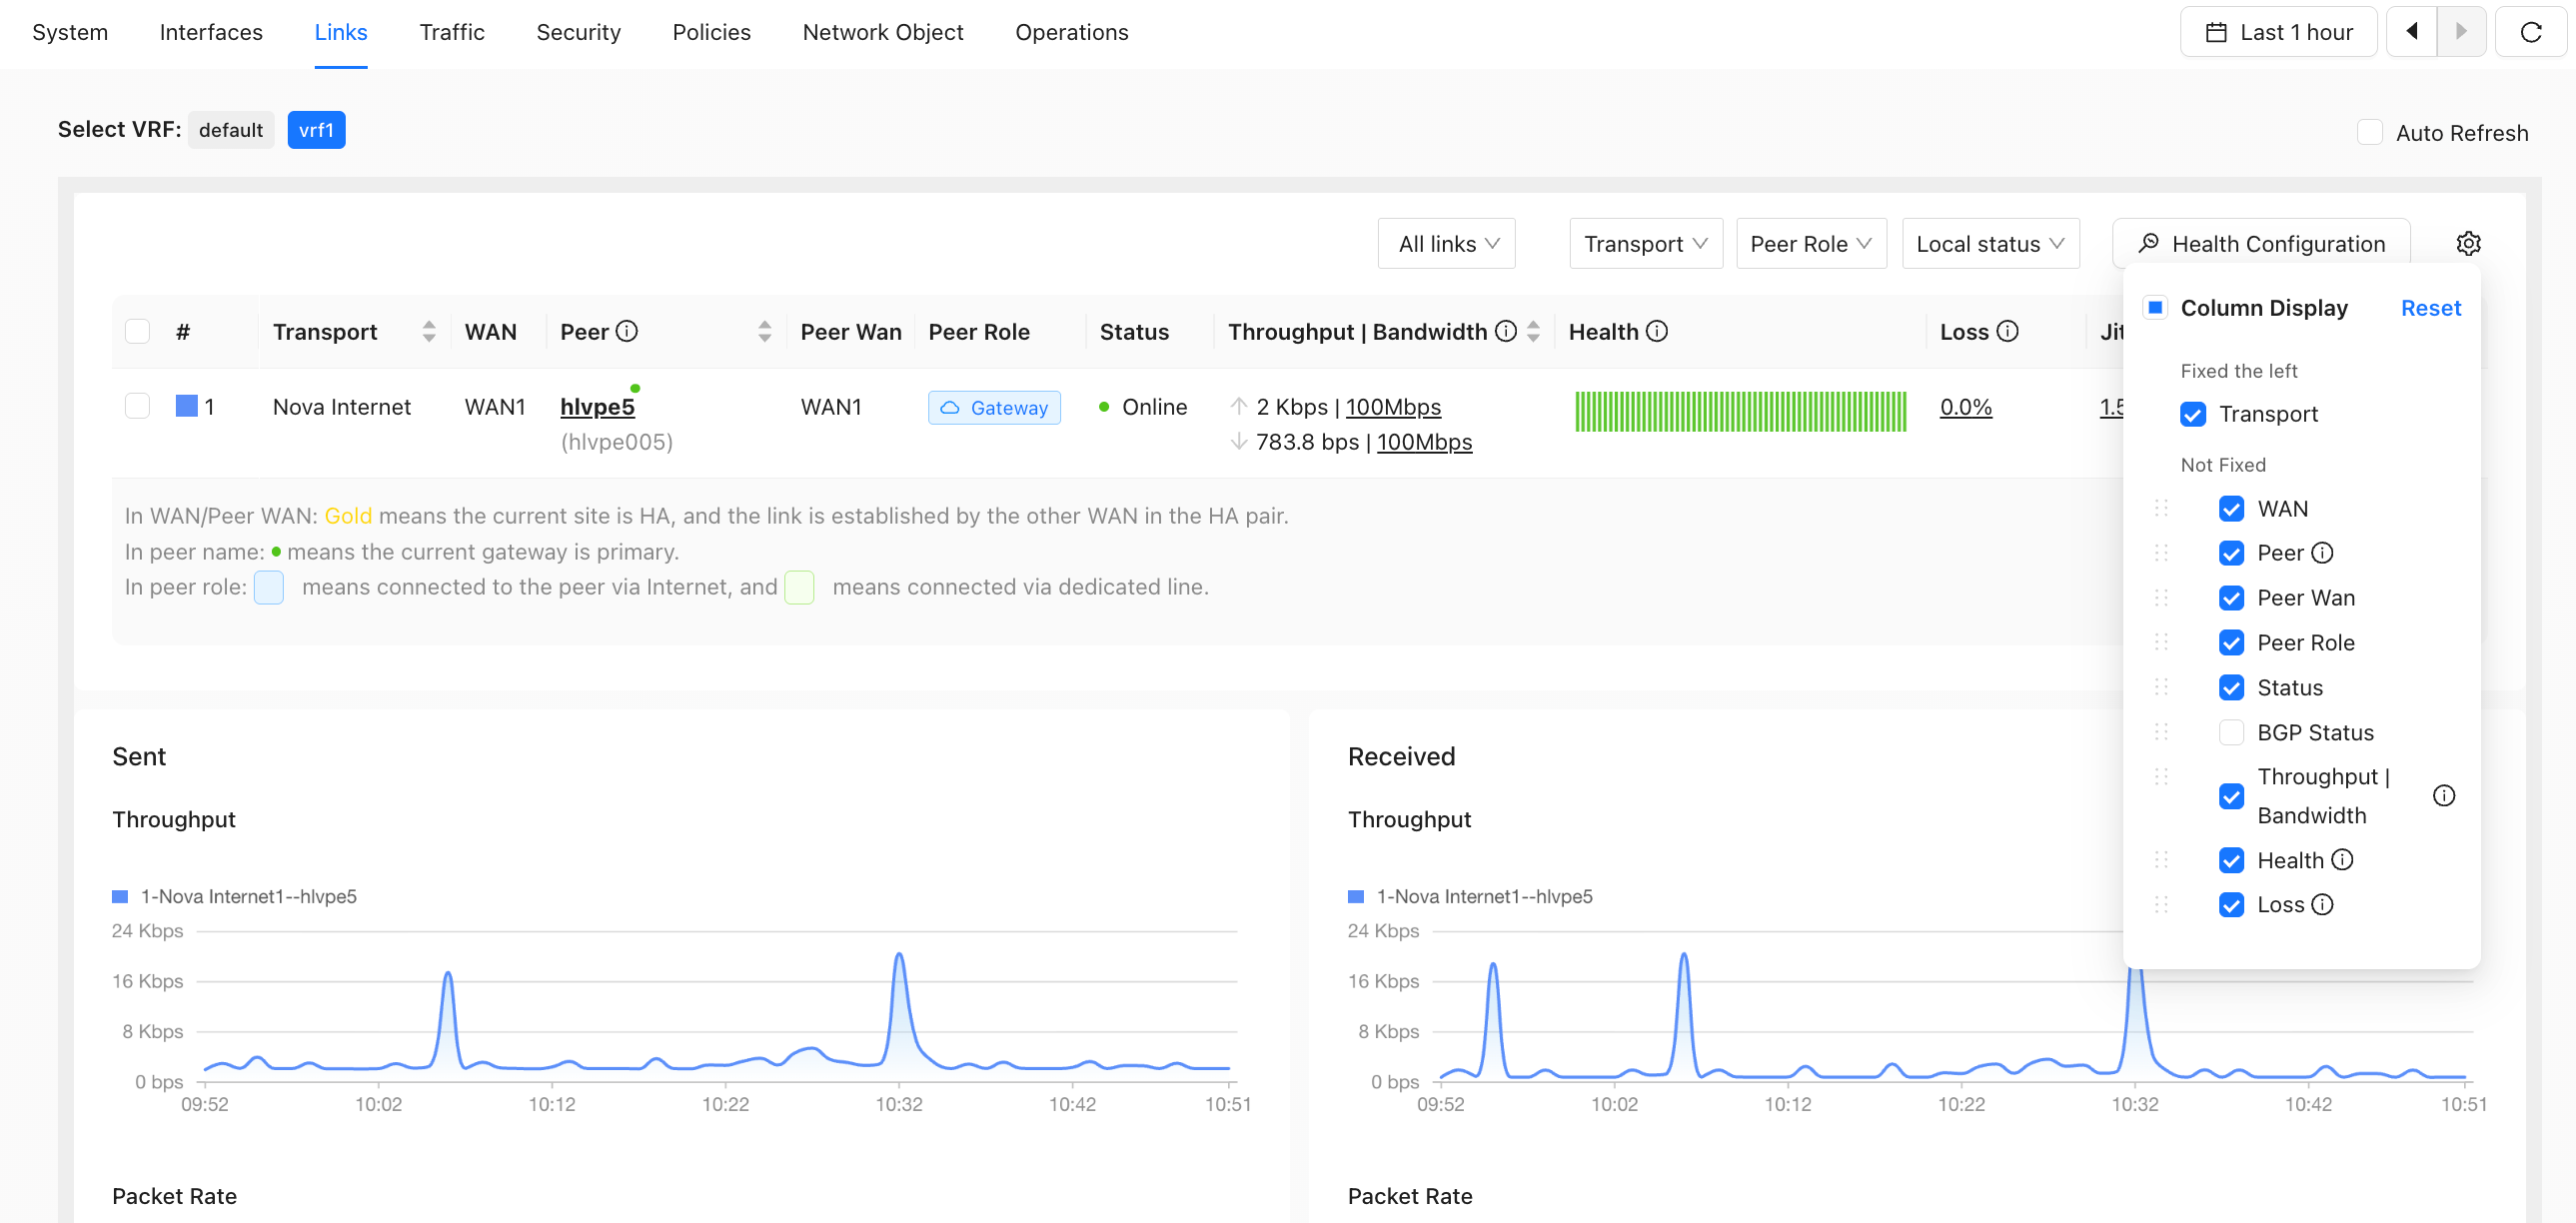
Task: Grab drag handle for Peer Wan column
Action: pyautogui.click(x=2161, y=598)
